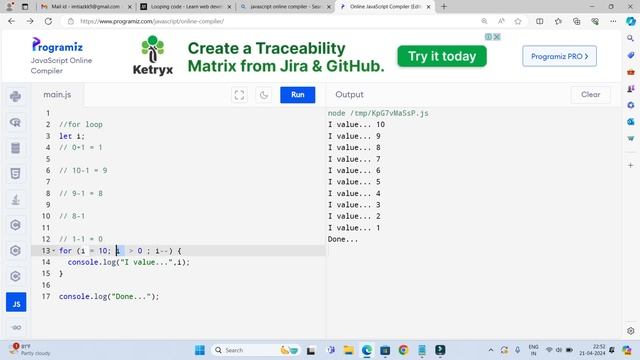Open split screen icon in toolbar
640x360 pixels.
[x=540, y=21]
